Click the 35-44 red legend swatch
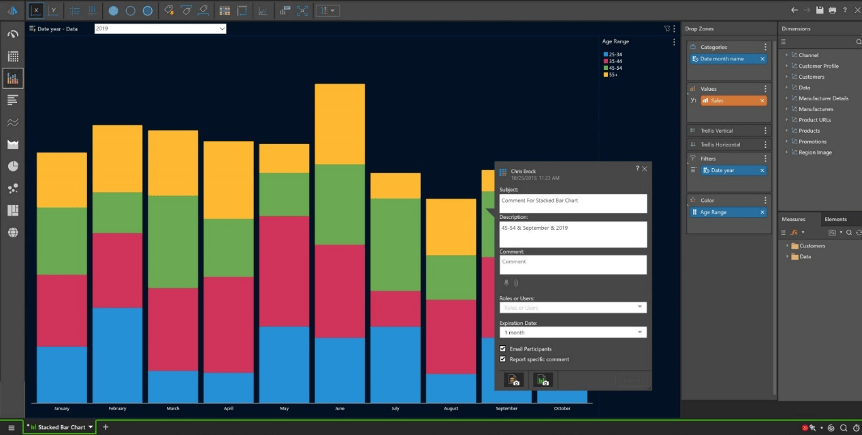 [x=605, y=61]
